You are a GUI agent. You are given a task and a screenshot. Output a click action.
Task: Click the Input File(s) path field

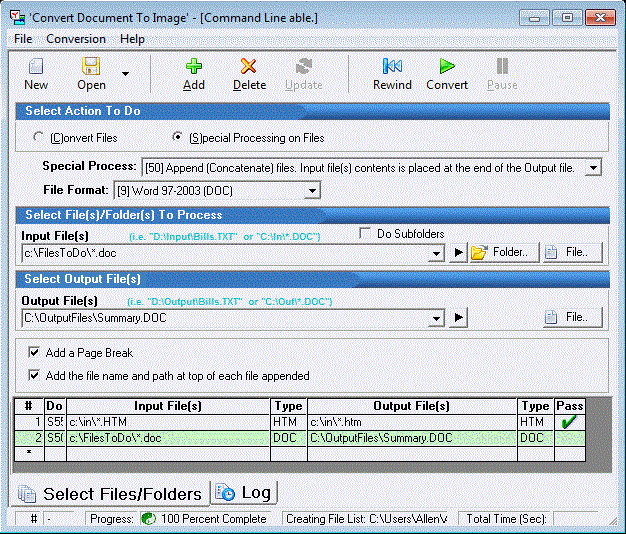225,253
